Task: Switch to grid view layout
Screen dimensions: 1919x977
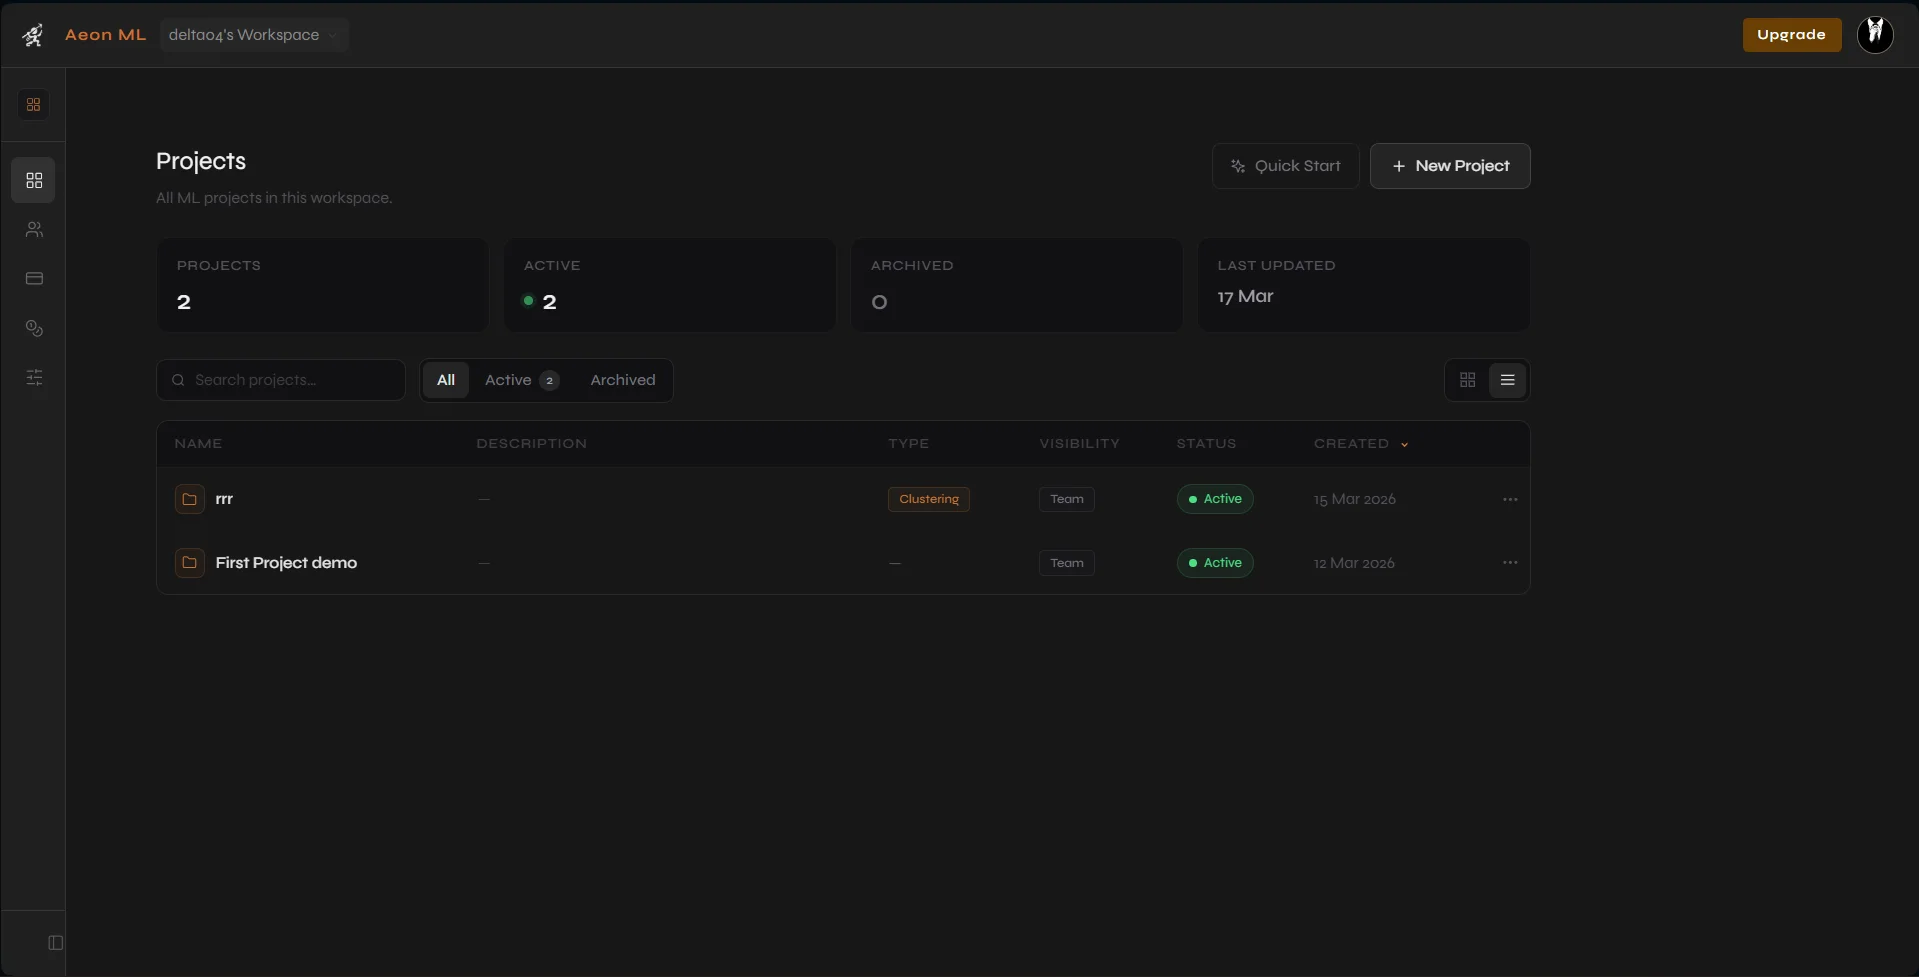Action: (x=1467, y=380)
